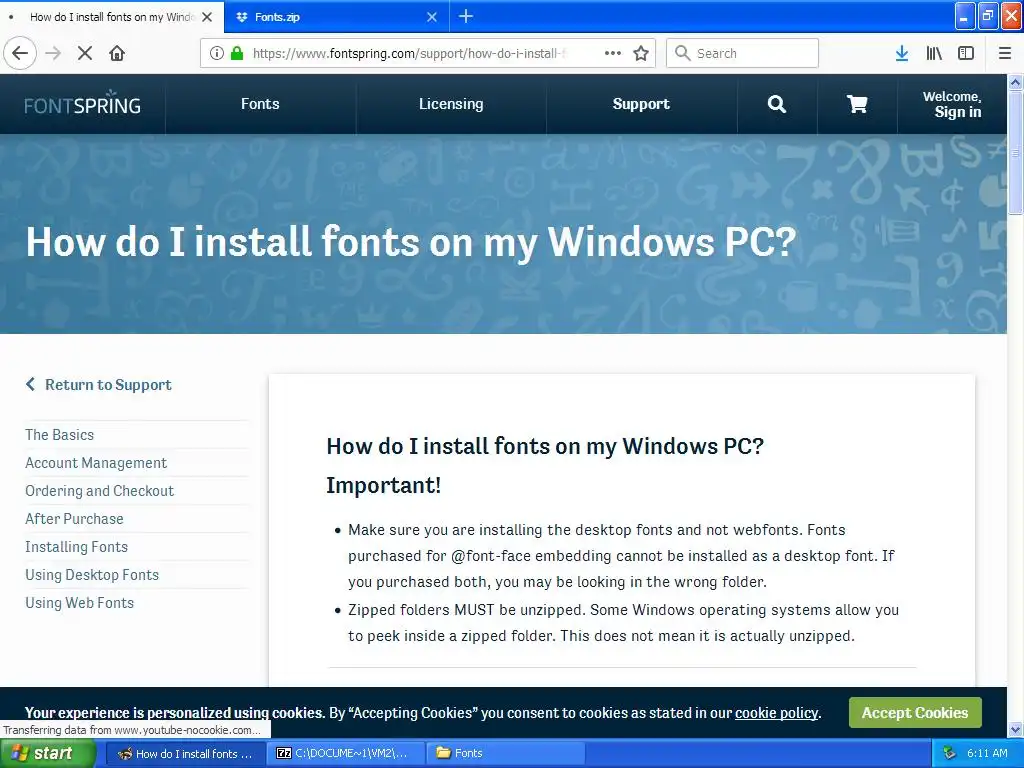
Task: Open the Licensing navigation menu
Action: [x=451, y=104]
